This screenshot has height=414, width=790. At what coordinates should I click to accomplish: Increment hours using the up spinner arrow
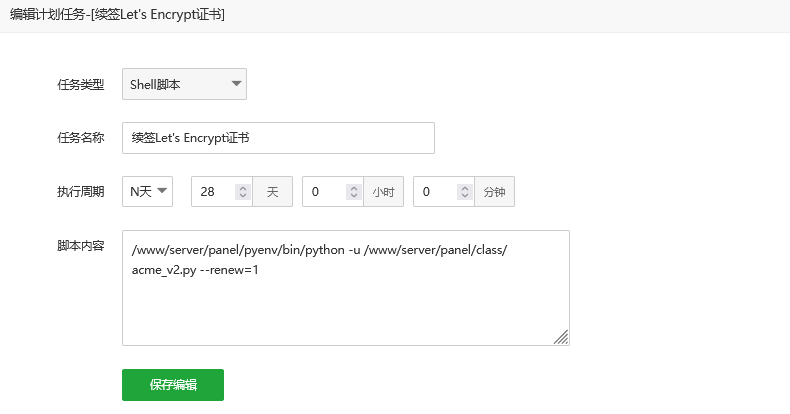click(x=354, y=188)
